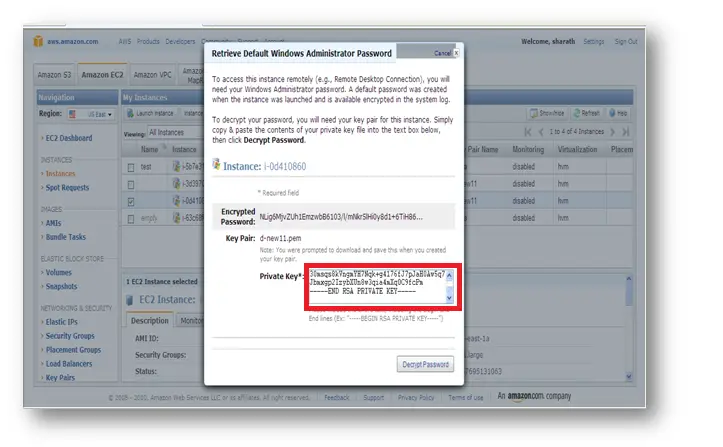Open the Terms of Use footer link
Image resolution: width=723 pixels, height=447 pixels.
[466, 397]
